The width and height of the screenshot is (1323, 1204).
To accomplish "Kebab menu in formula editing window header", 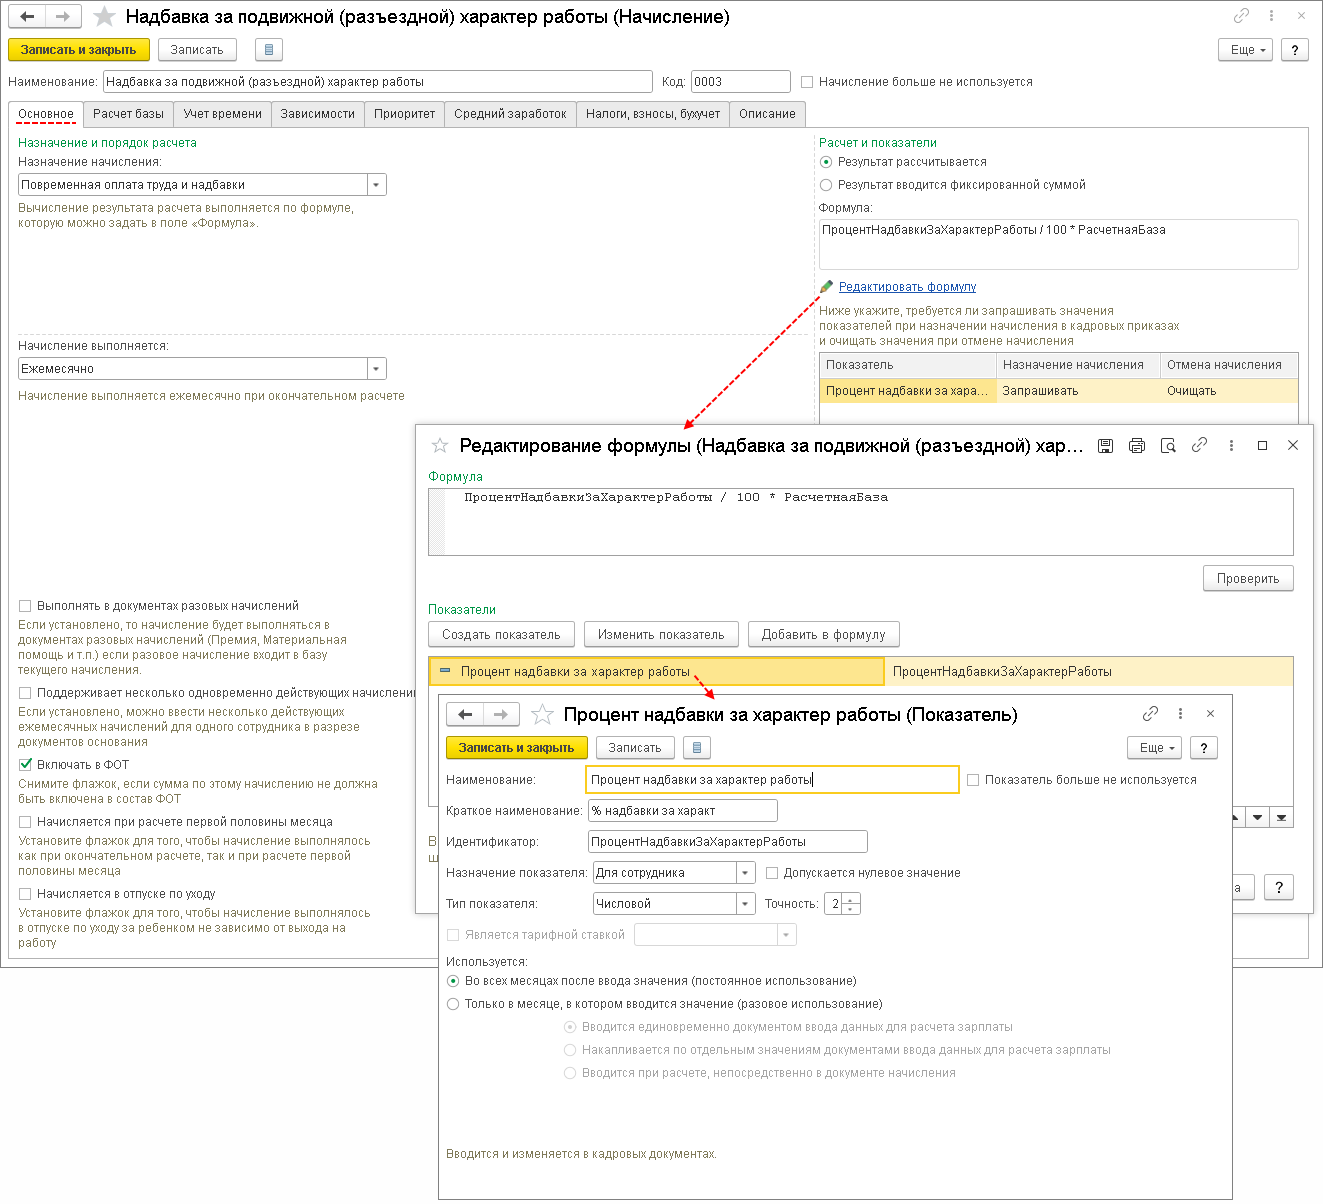I will (1231, 446).
